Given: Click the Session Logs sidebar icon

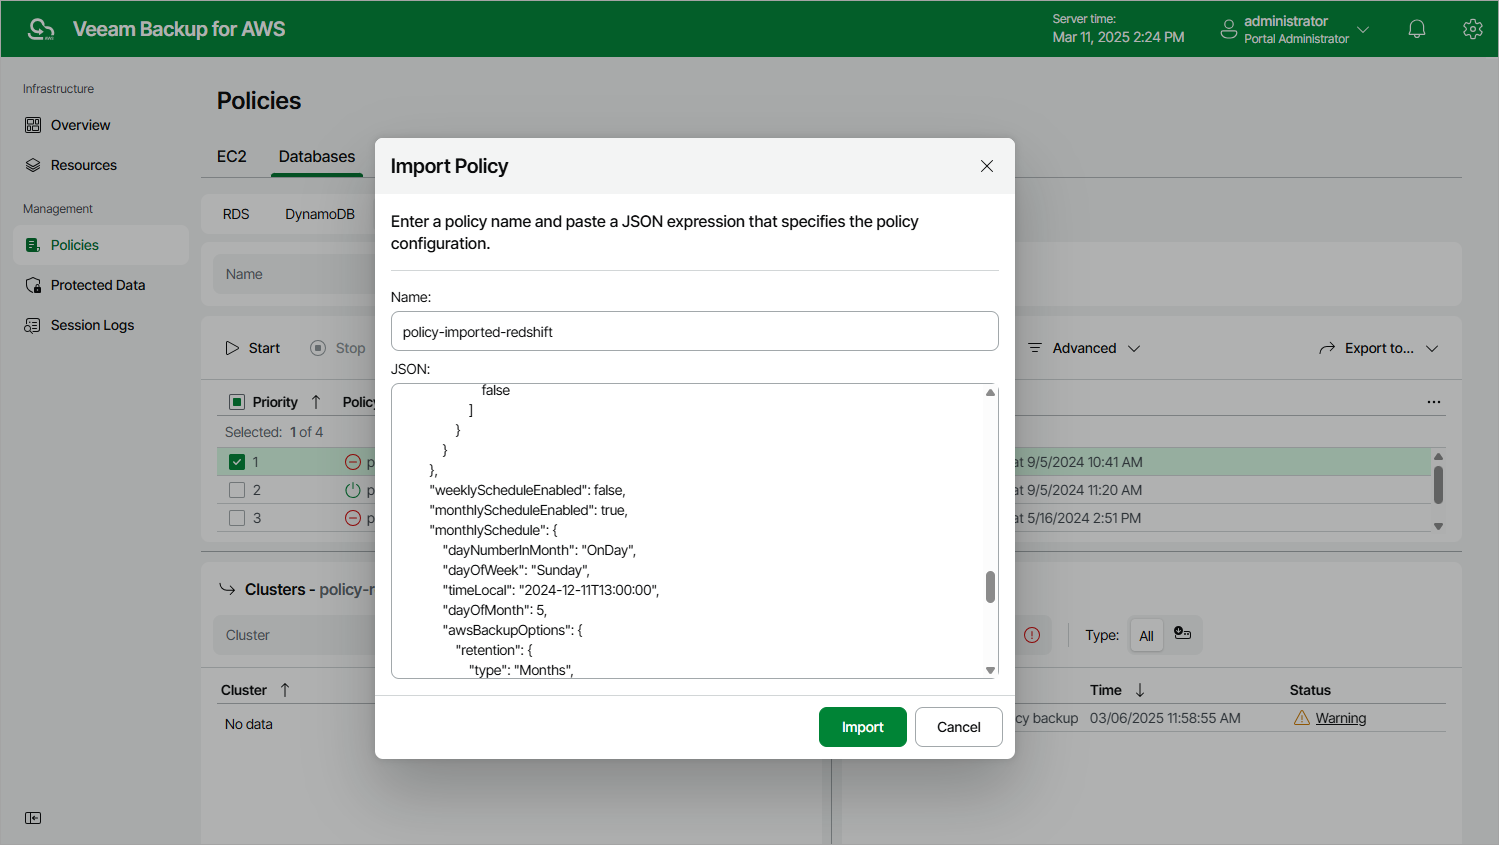Looking at the screenshot, I should pyautogui.click(x=33, y=325).
